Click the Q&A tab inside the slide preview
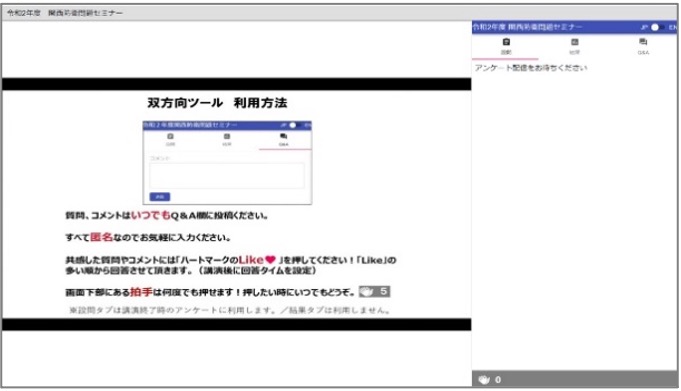 [x=284, y=139]
